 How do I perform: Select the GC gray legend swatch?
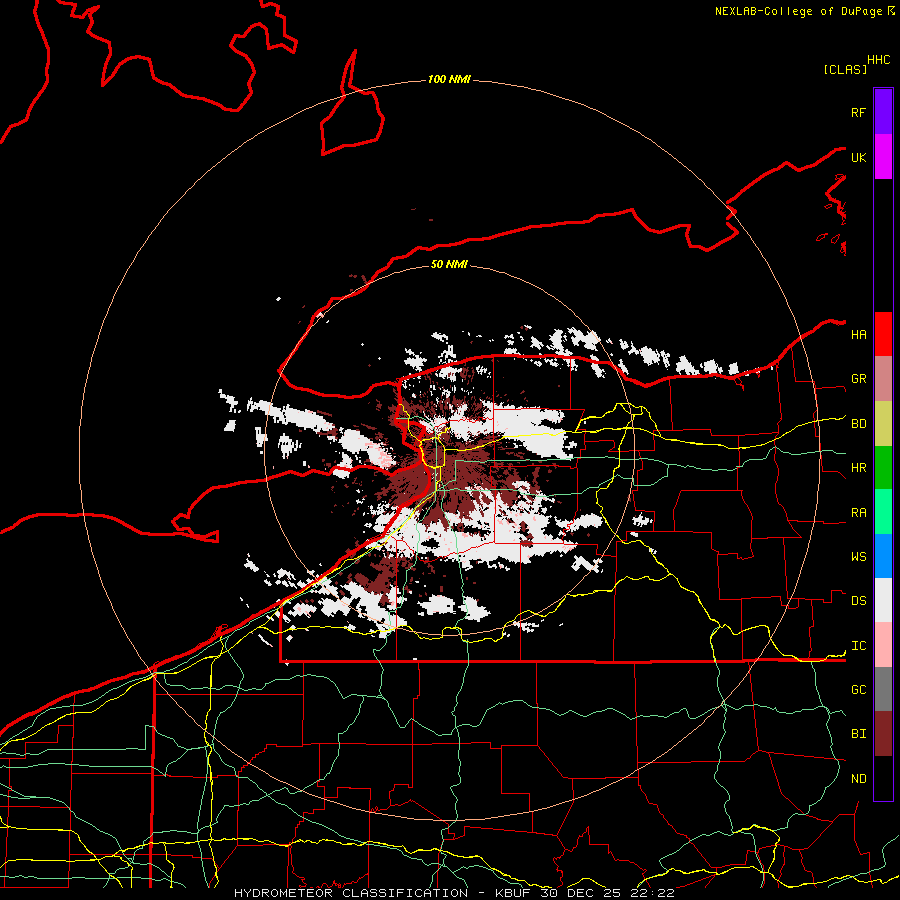click(x=883, y=689)
